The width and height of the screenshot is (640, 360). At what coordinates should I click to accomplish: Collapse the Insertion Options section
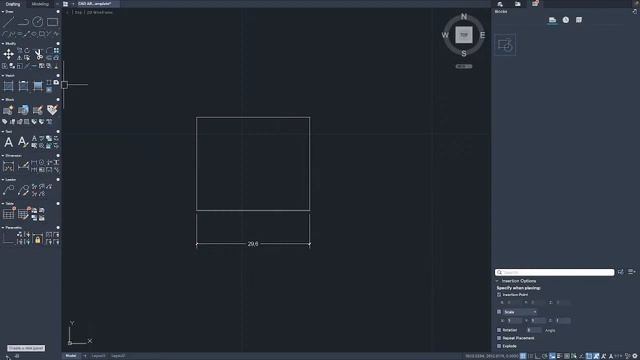point(497,281)
